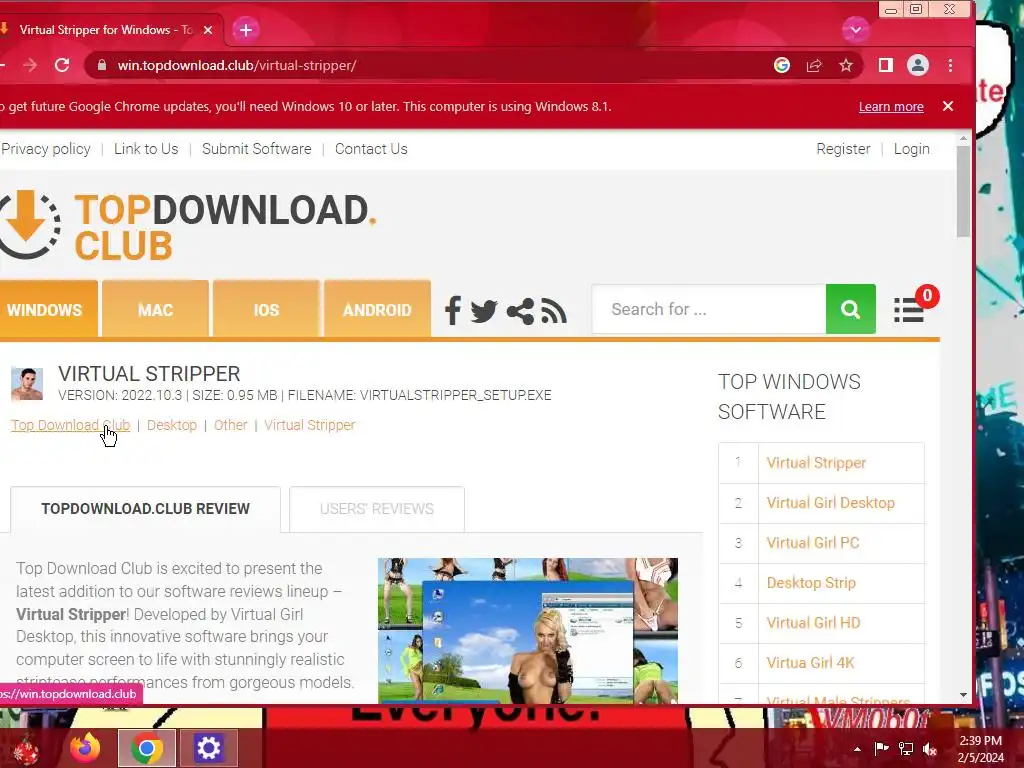Open the gear settings taskbar app
This screenshot has width=1024, height=768.
coord(208,748)
